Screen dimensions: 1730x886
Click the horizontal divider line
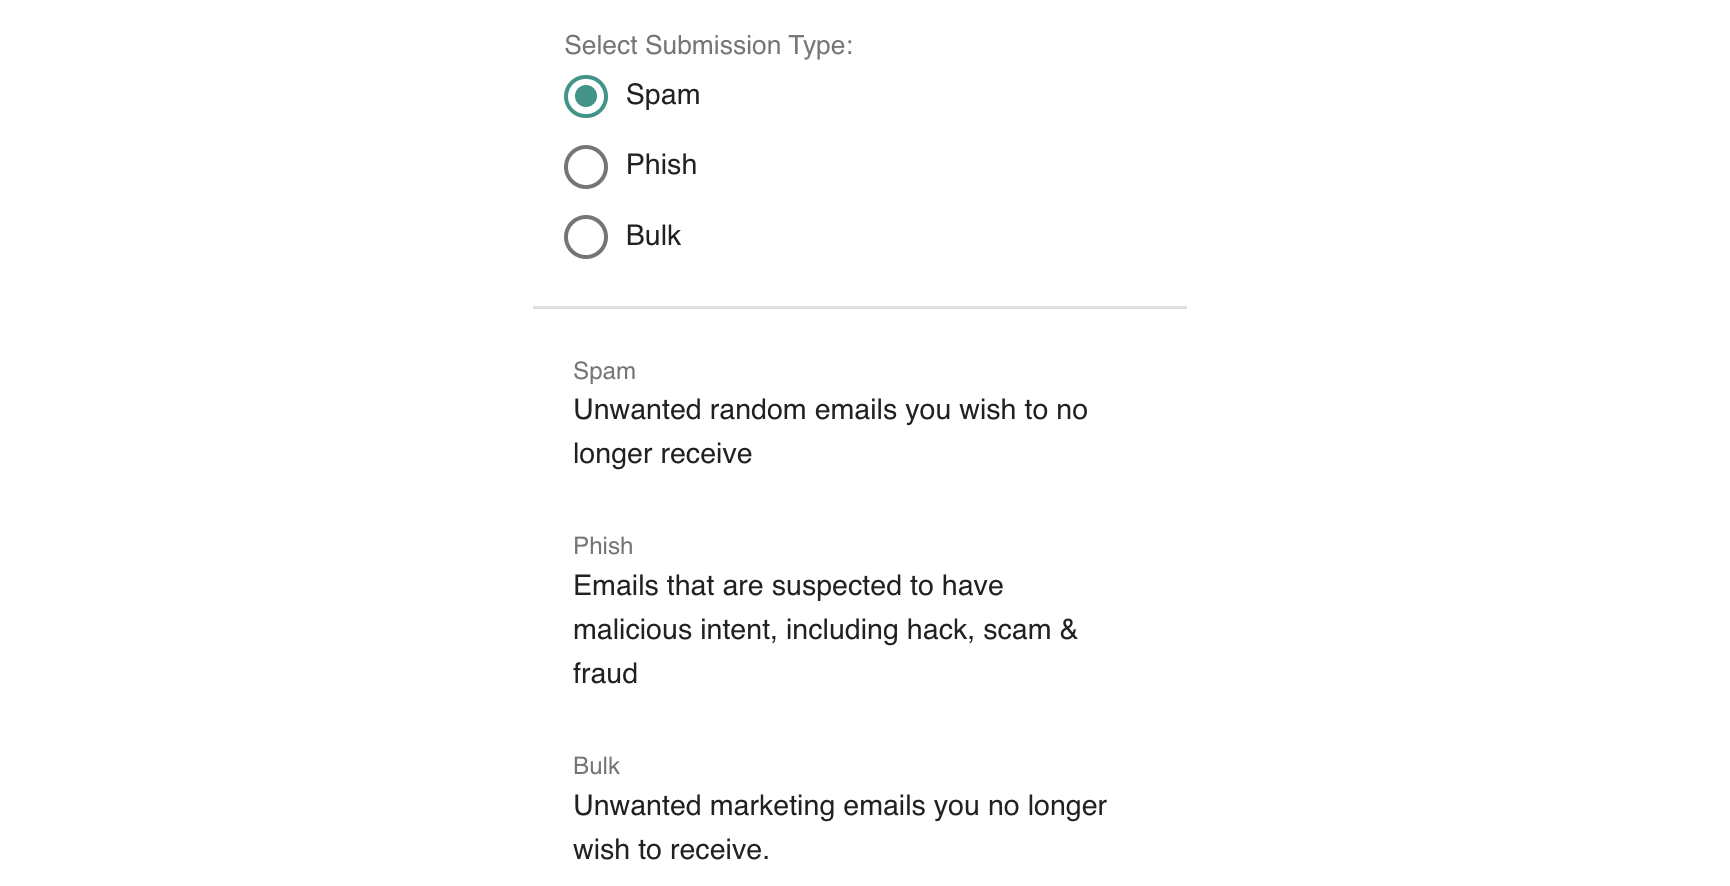pyautogui.click(x=859, y=308)
